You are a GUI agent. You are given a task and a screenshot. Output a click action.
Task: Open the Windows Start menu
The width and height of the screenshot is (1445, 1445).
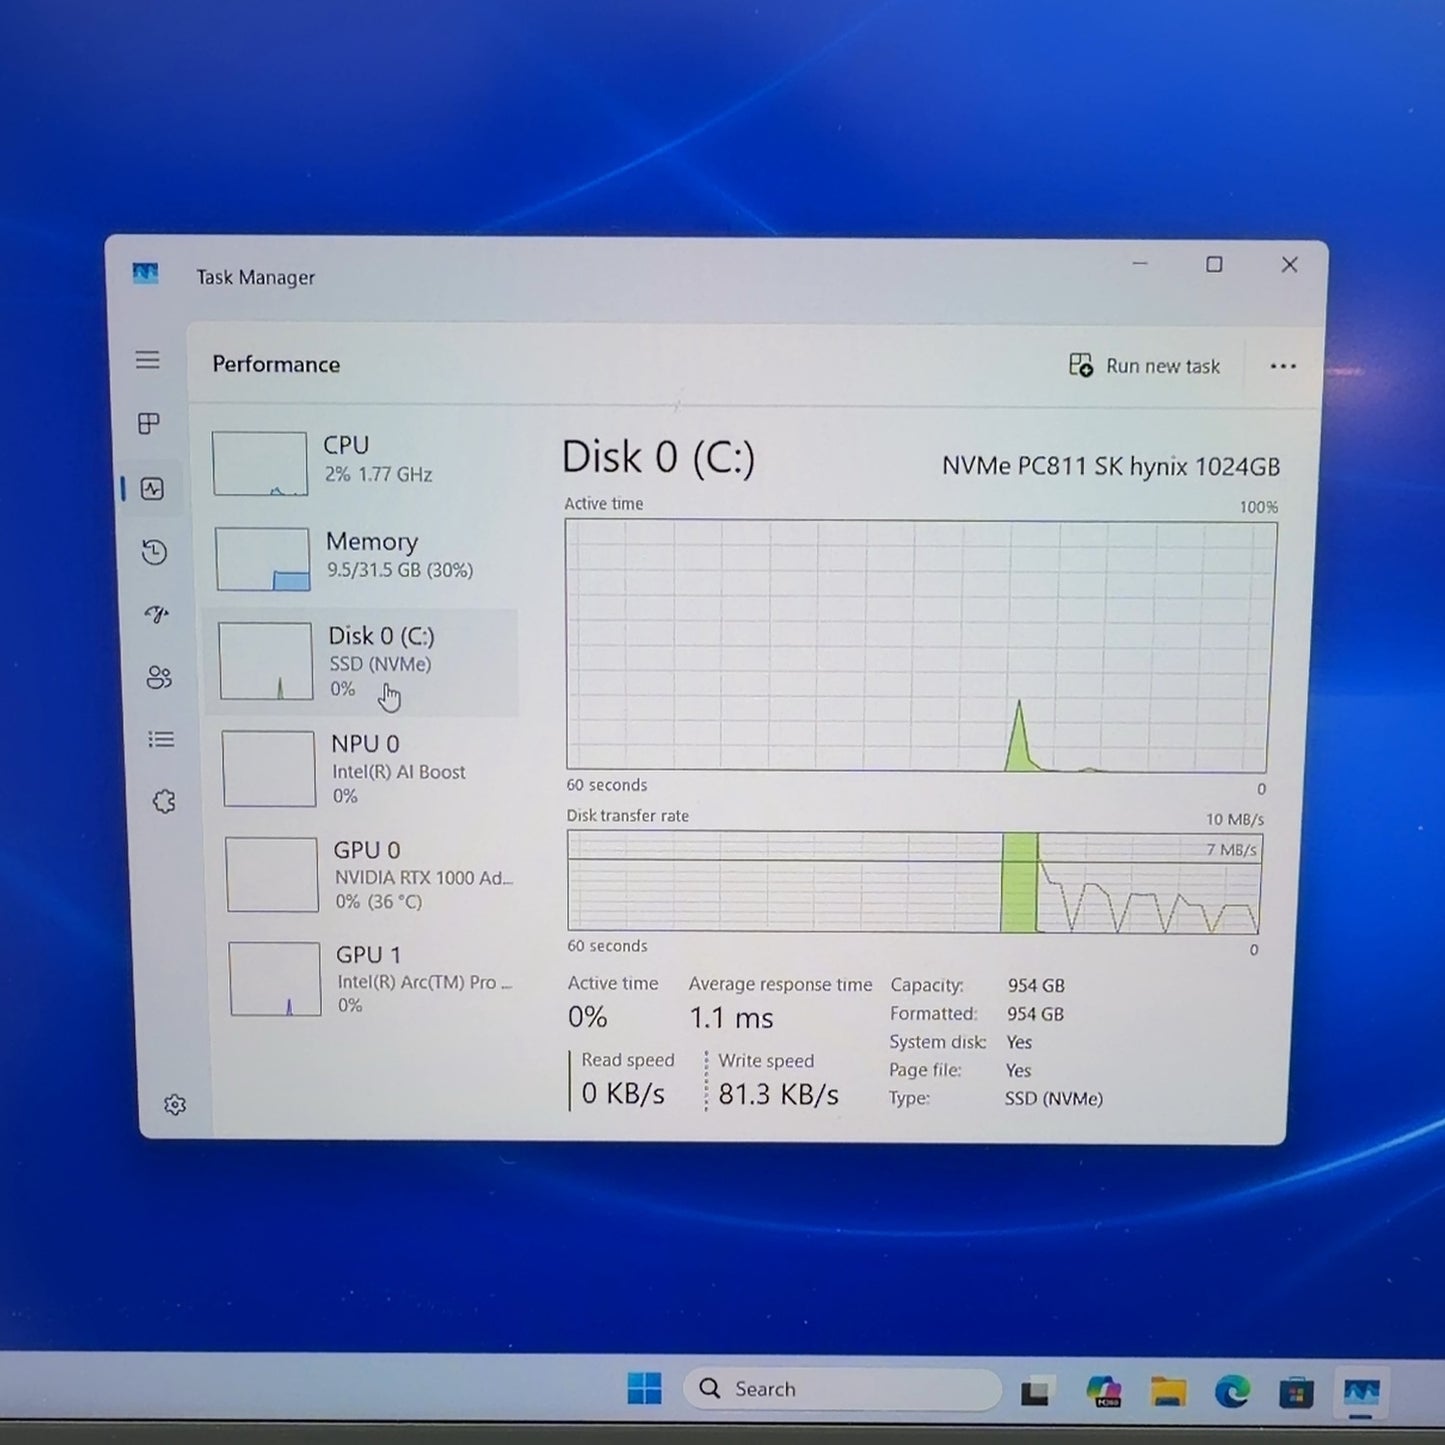click(x=644, y=1388)
